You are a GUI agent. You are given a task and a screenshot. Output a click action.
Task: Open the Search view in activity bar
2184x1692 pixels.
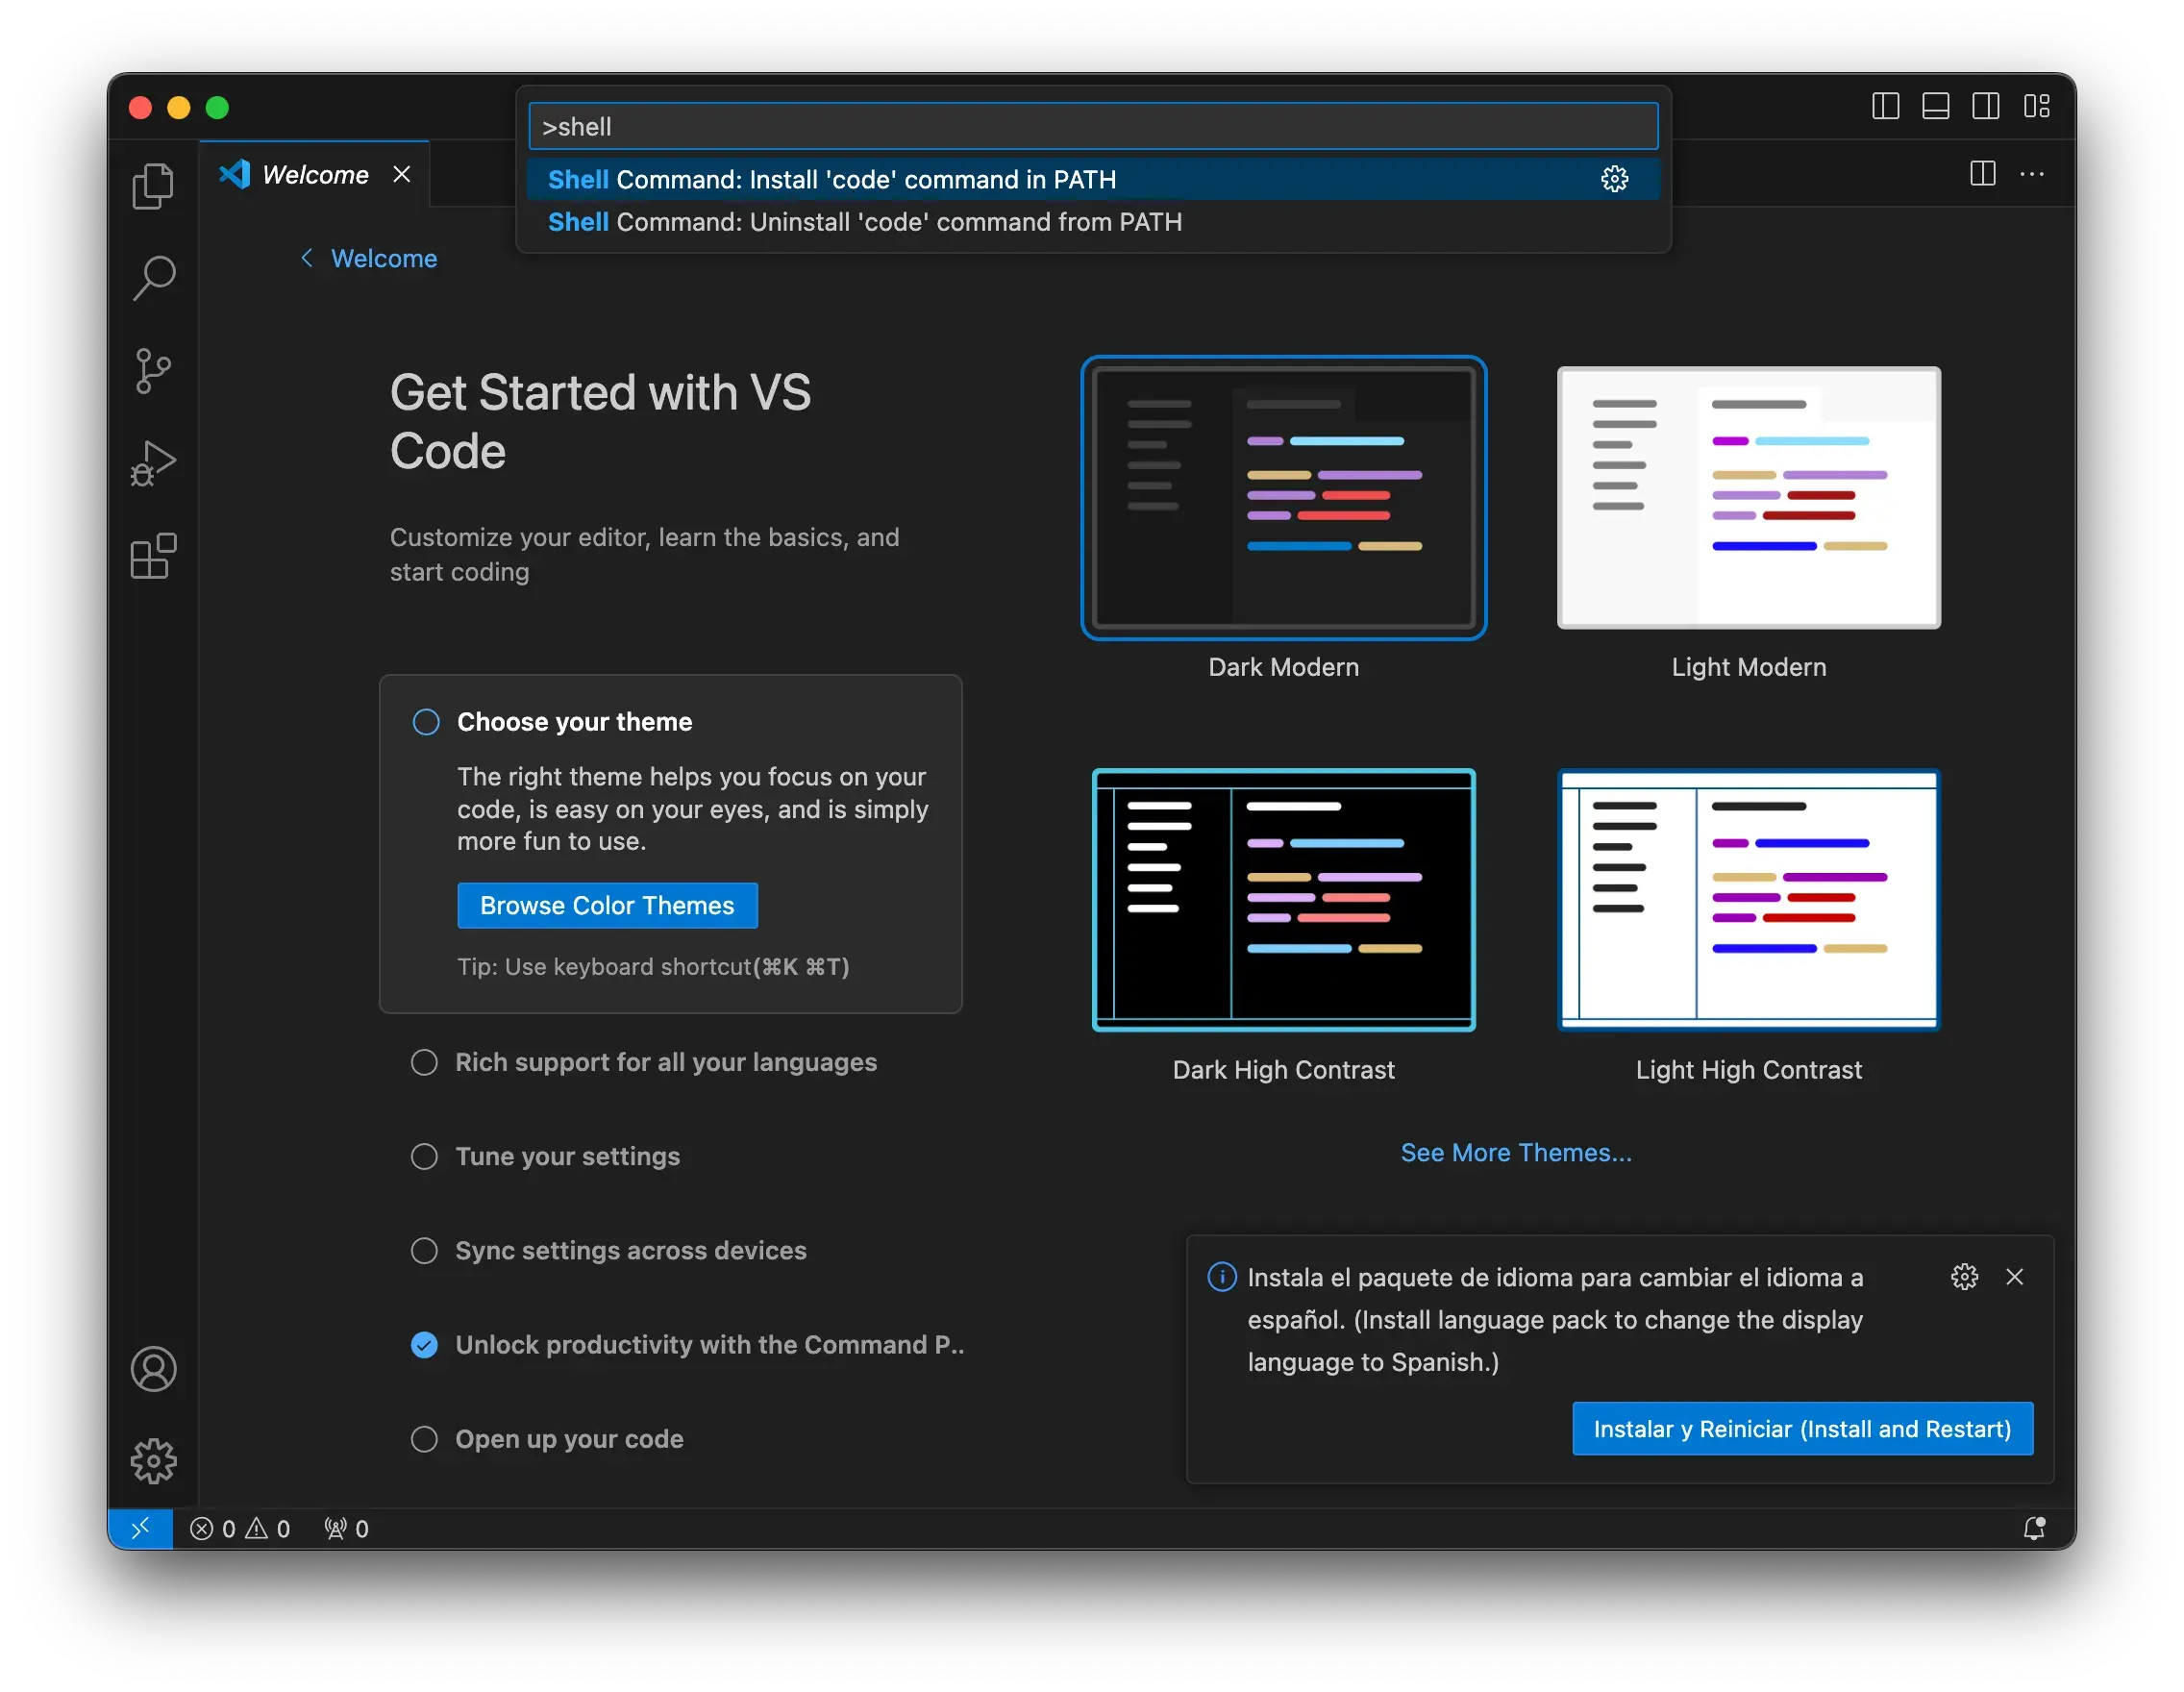pyautogui.click(x=153, y=278)
